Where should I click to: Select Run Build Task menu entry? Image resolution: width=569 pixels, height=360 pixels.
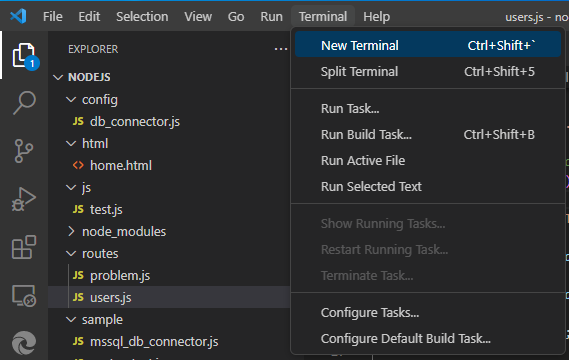pos(428,135)
